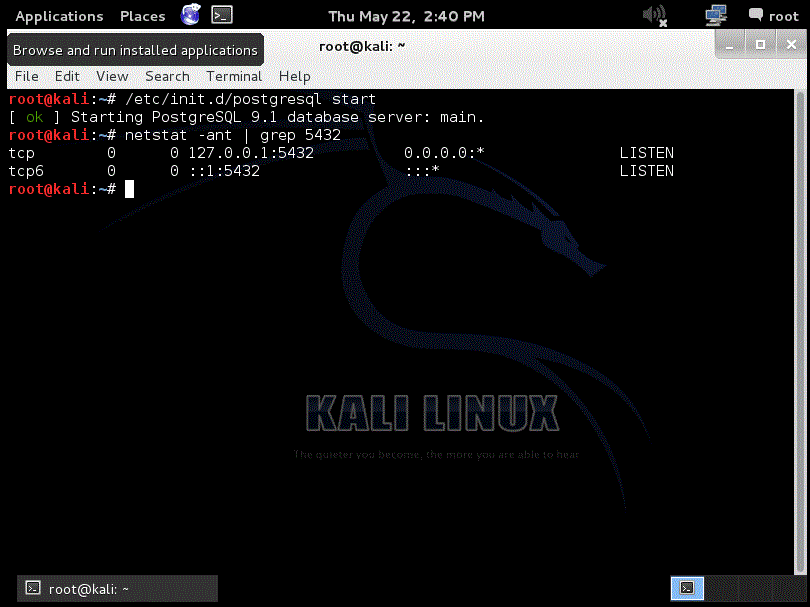This screenshot has height=607, width=810.
Task: Launch the Iceweasel browser globe icon
Action: click(x=191, y=15)
